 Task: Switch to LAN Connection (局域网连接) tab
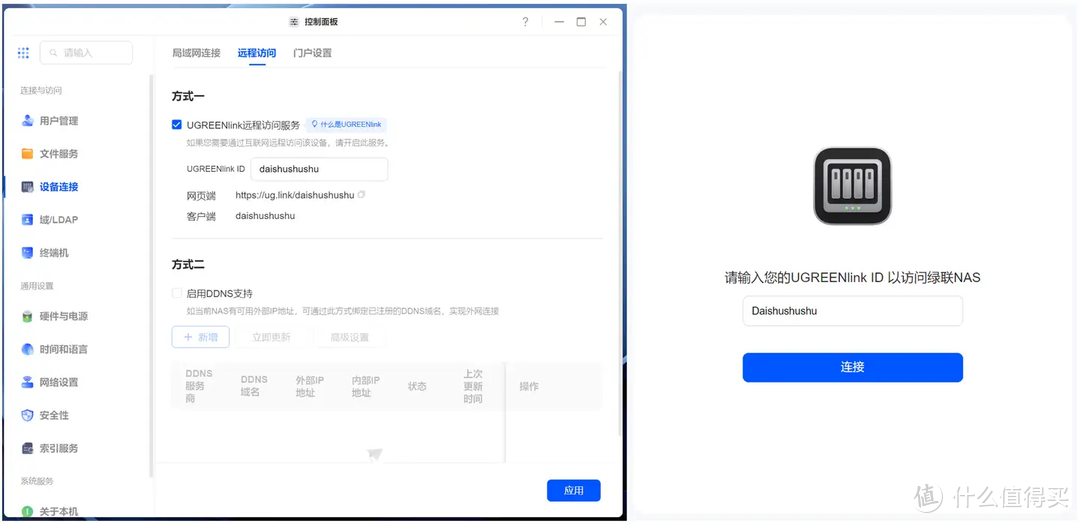click(x=196, y=52)
